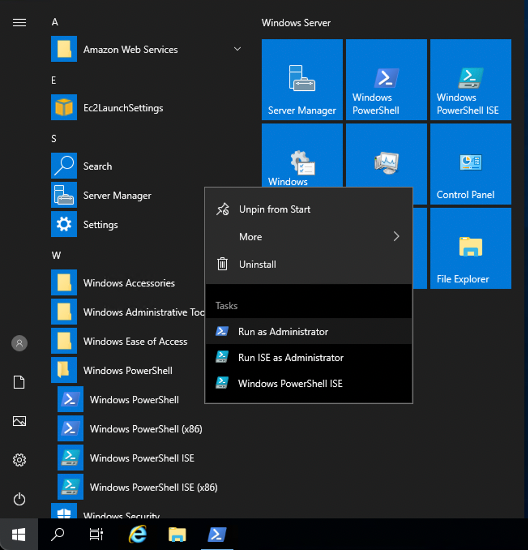Choose Uninstall in context menu
Image resolution: width=528 pixels, height=550 pixels.
308,264
